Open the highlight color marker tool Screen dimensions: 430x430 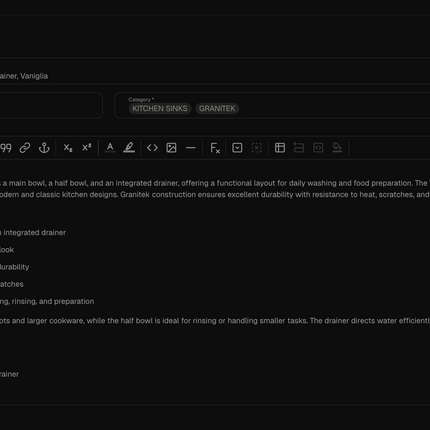pos(129,148)
